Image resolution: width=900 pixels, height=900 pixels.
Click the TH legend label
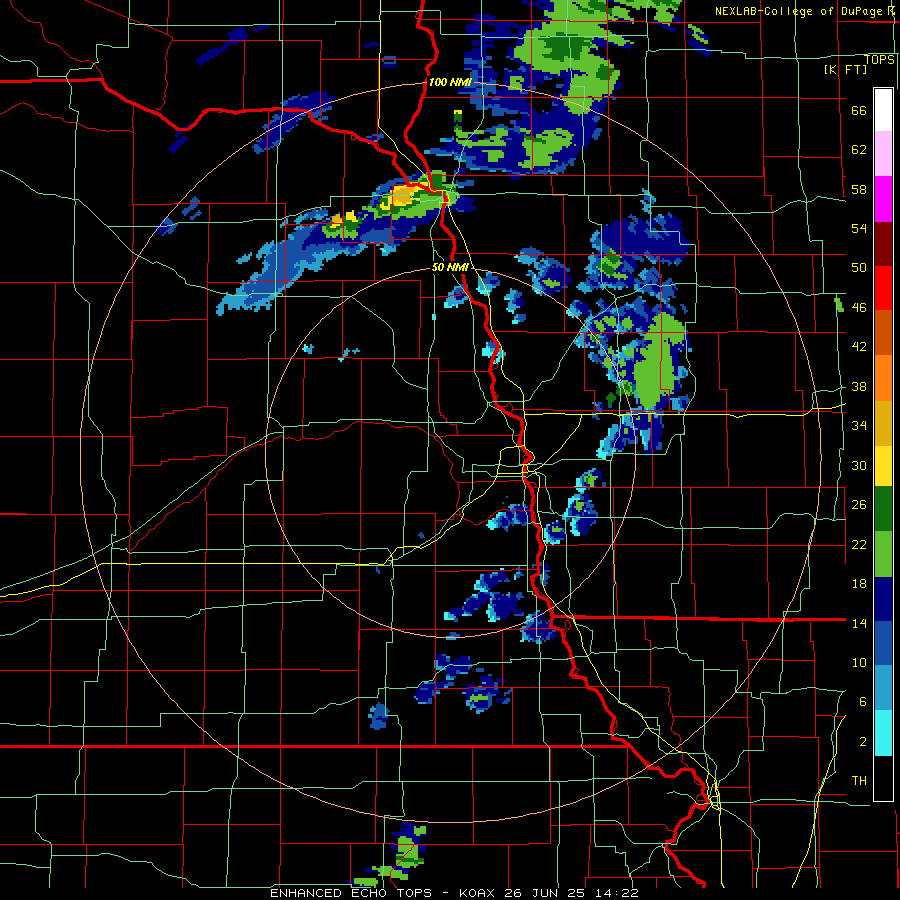[859, 781]
